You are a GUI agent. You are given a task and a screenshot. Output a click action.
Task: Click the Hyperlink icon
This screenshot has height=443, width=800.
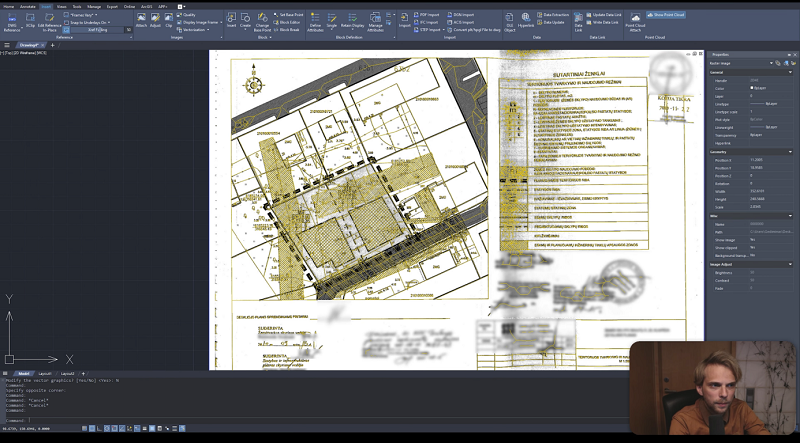tap(526, 22)
